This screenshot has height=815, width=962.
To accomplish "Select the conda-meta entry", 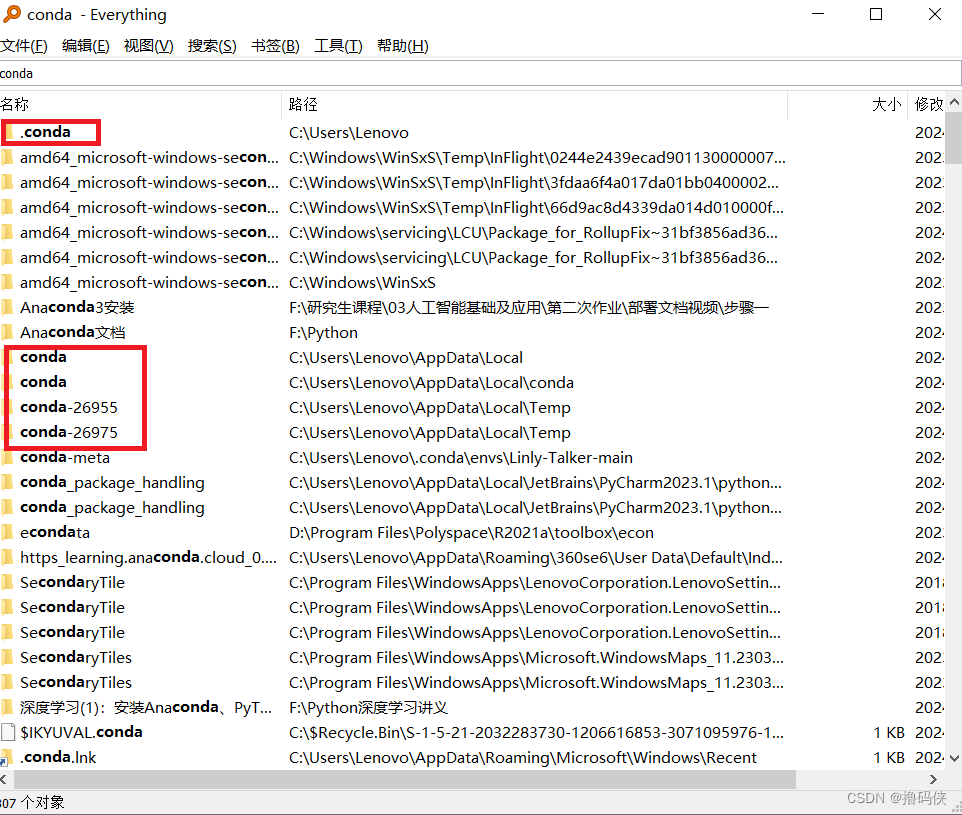I will pyautogui.click(x=65, y=457).
